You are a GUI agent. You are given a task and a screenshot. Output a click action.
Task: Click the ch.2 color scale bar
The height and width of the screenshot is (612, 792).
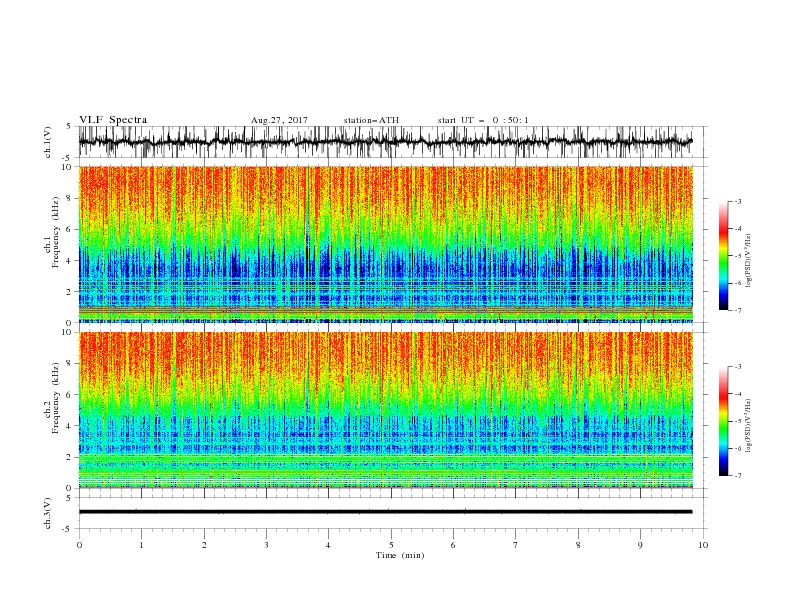click(x=724, y=421)
